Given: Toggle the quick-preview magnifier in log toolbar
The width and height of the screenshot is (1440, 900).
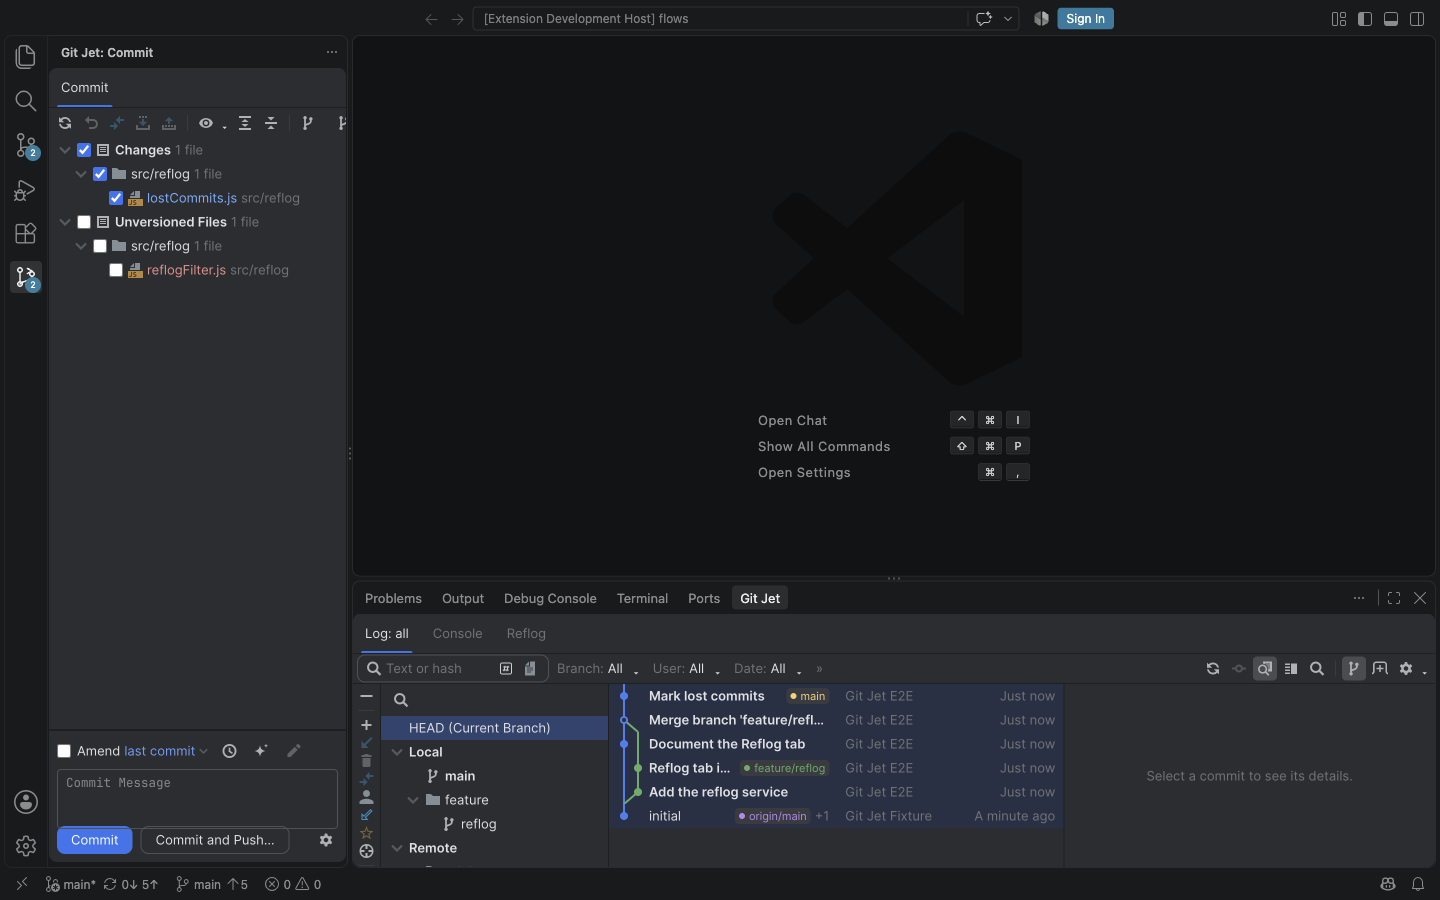Looking at the screenshot, I should pos(1265,669).
